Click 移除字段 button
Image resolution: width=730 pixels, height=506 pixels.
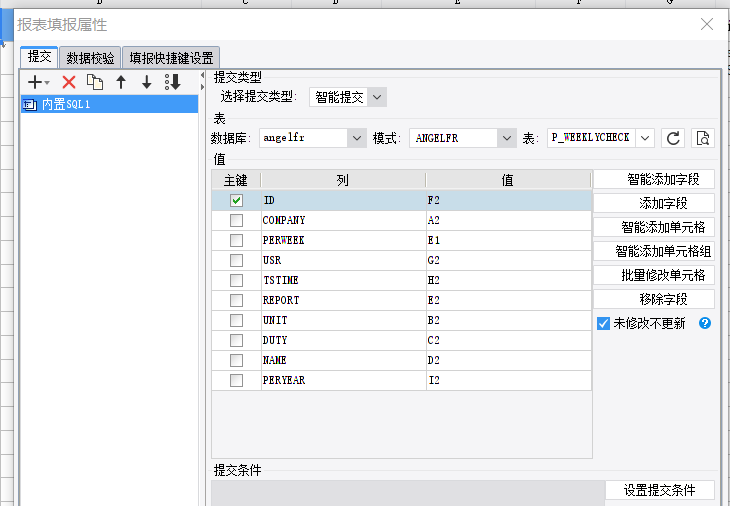pyautogui.click(x=654, y=299)
